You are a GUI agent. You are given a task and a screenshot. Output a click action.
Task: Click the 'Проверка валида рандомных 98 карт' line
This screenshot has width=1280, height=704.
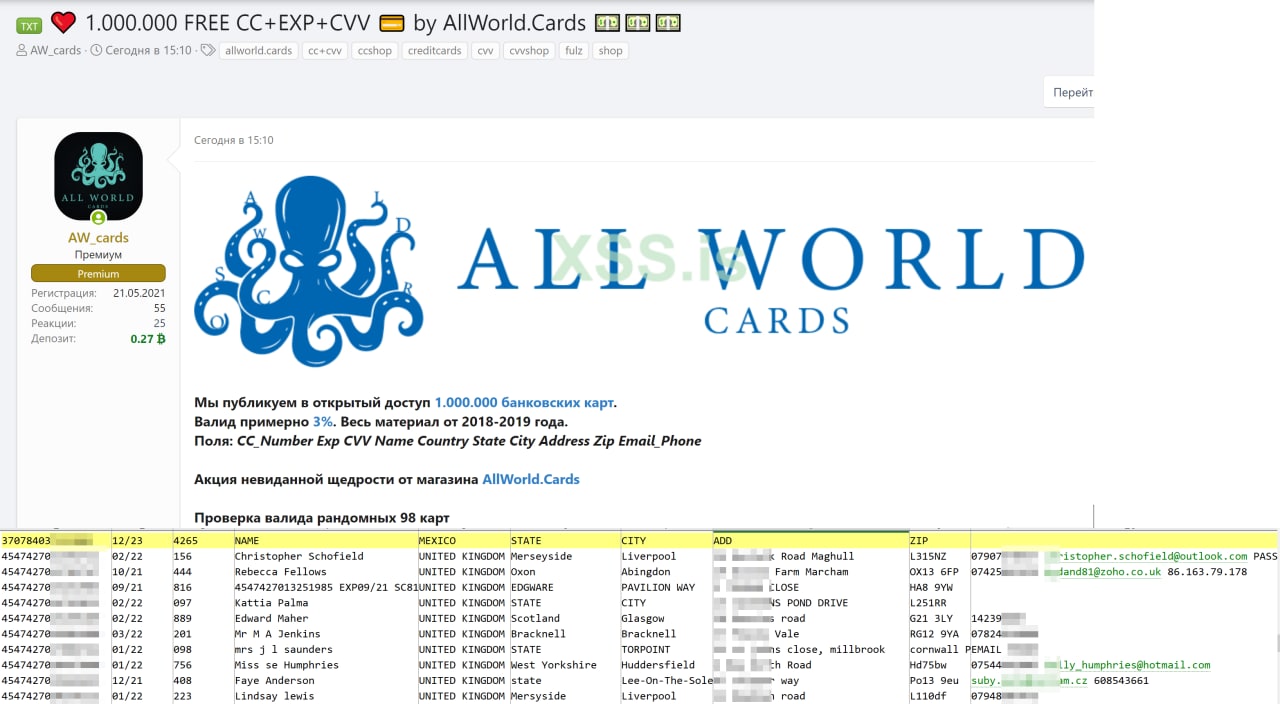pyautogui.click(x=322, y=518)
